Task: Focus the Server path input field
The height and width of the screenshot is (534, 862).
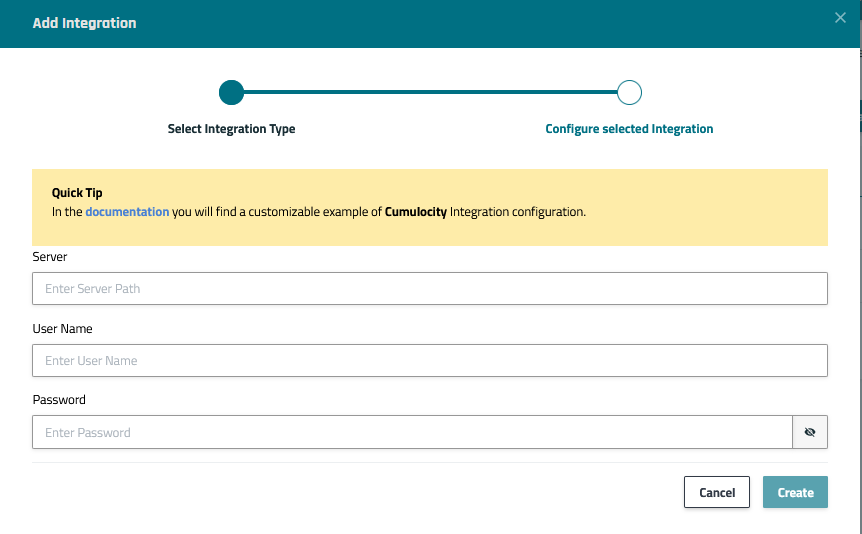Action: click(x=430, y=289)
